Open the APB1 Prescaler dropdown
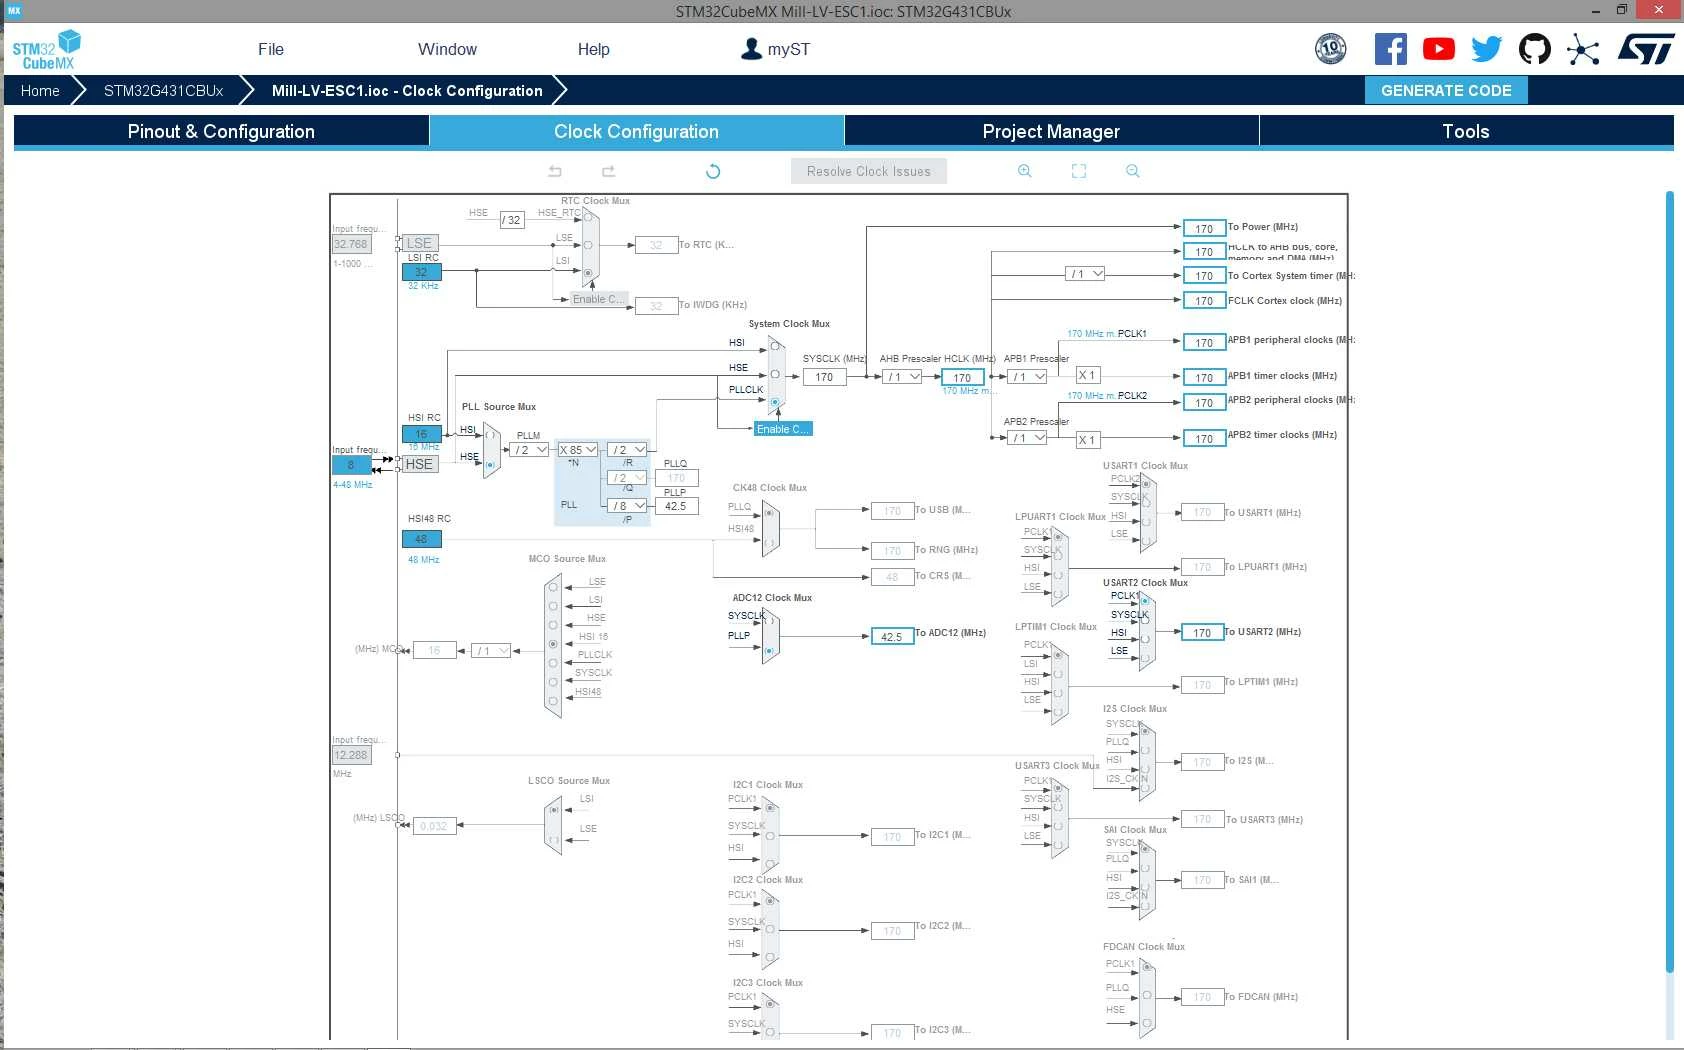 [1028, 377]
